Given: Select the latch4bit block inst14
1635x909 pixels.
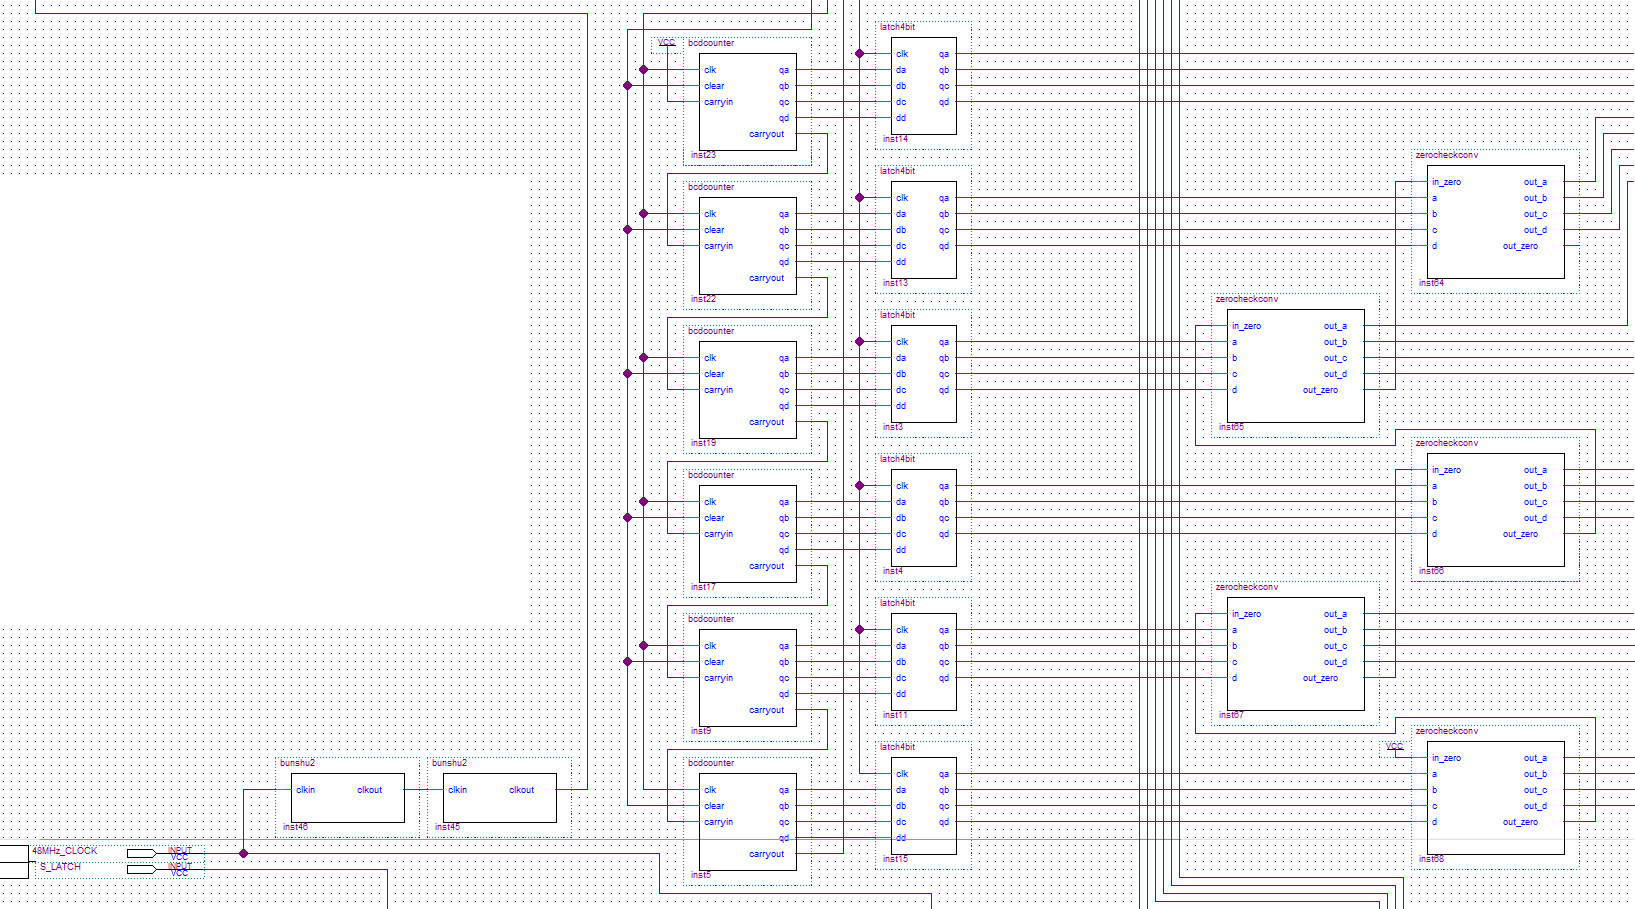Looking at the screenshot, I should click(923, 100).
